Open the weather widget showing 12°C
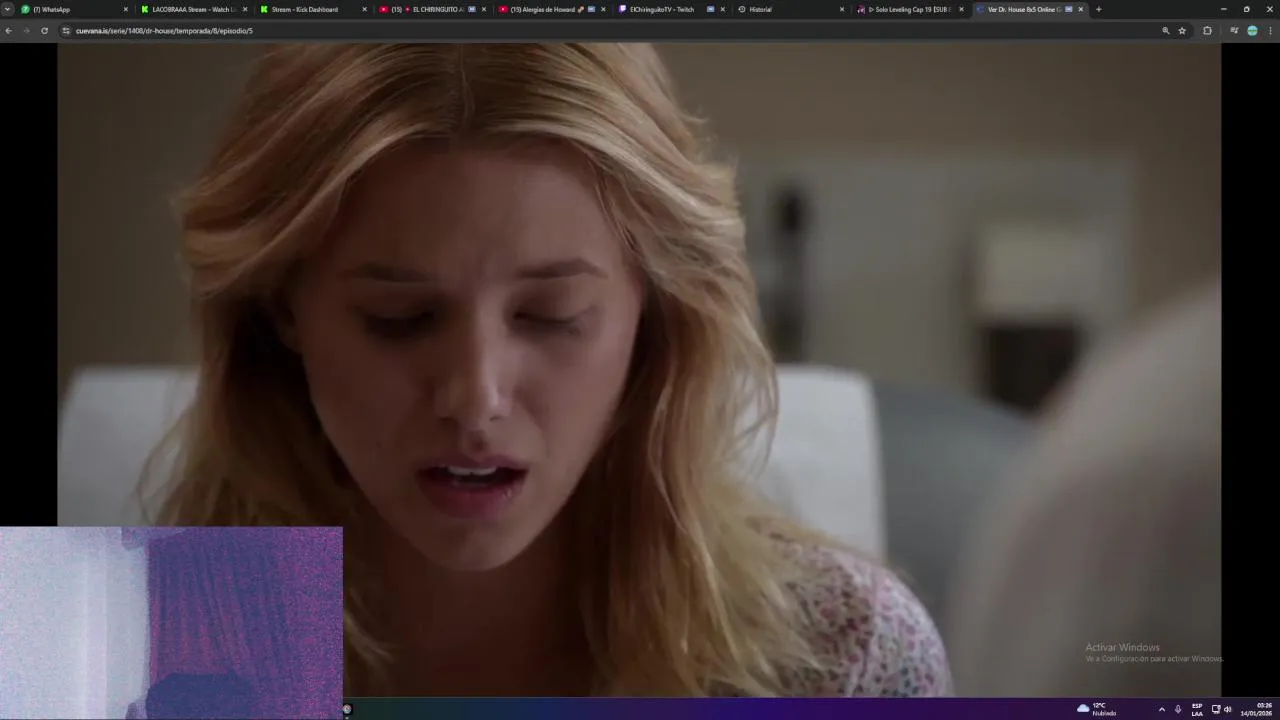Image resolution: width=1280 pixels, height=720 pixels. pyautogui.click(x=1097, y=709)
